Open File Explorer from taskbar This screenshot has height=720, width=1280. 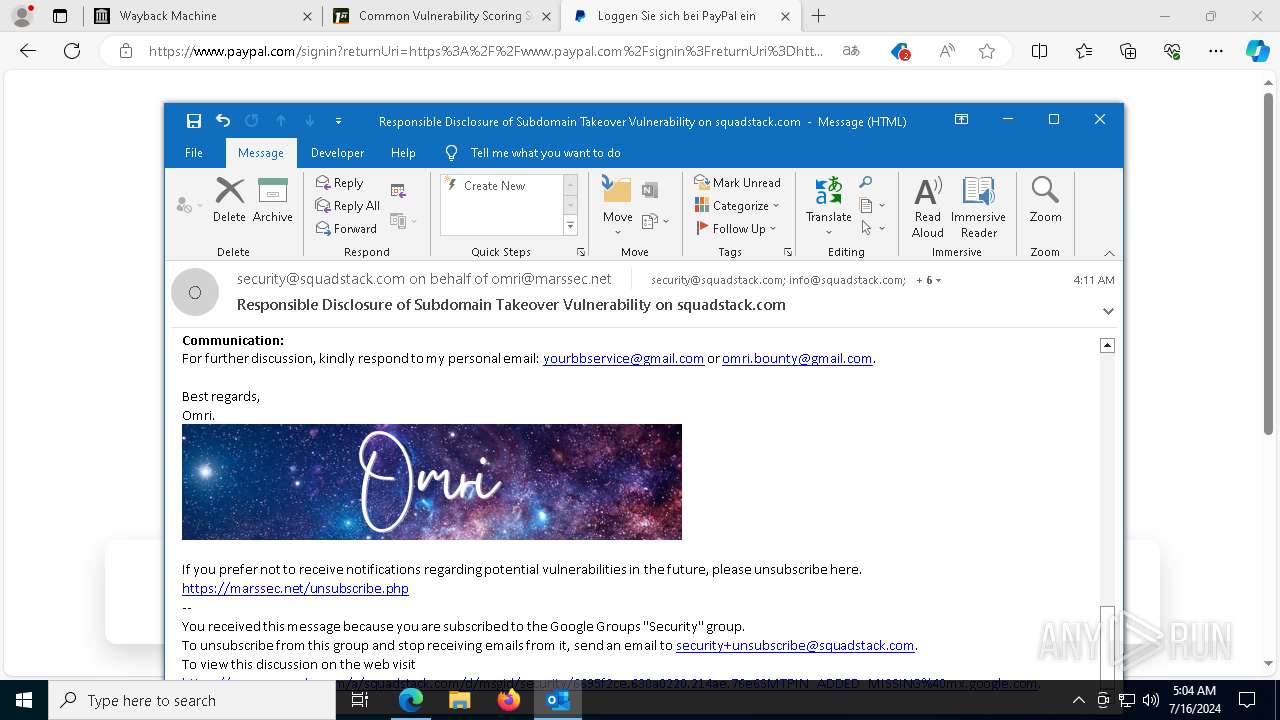[x=460, y=700]
